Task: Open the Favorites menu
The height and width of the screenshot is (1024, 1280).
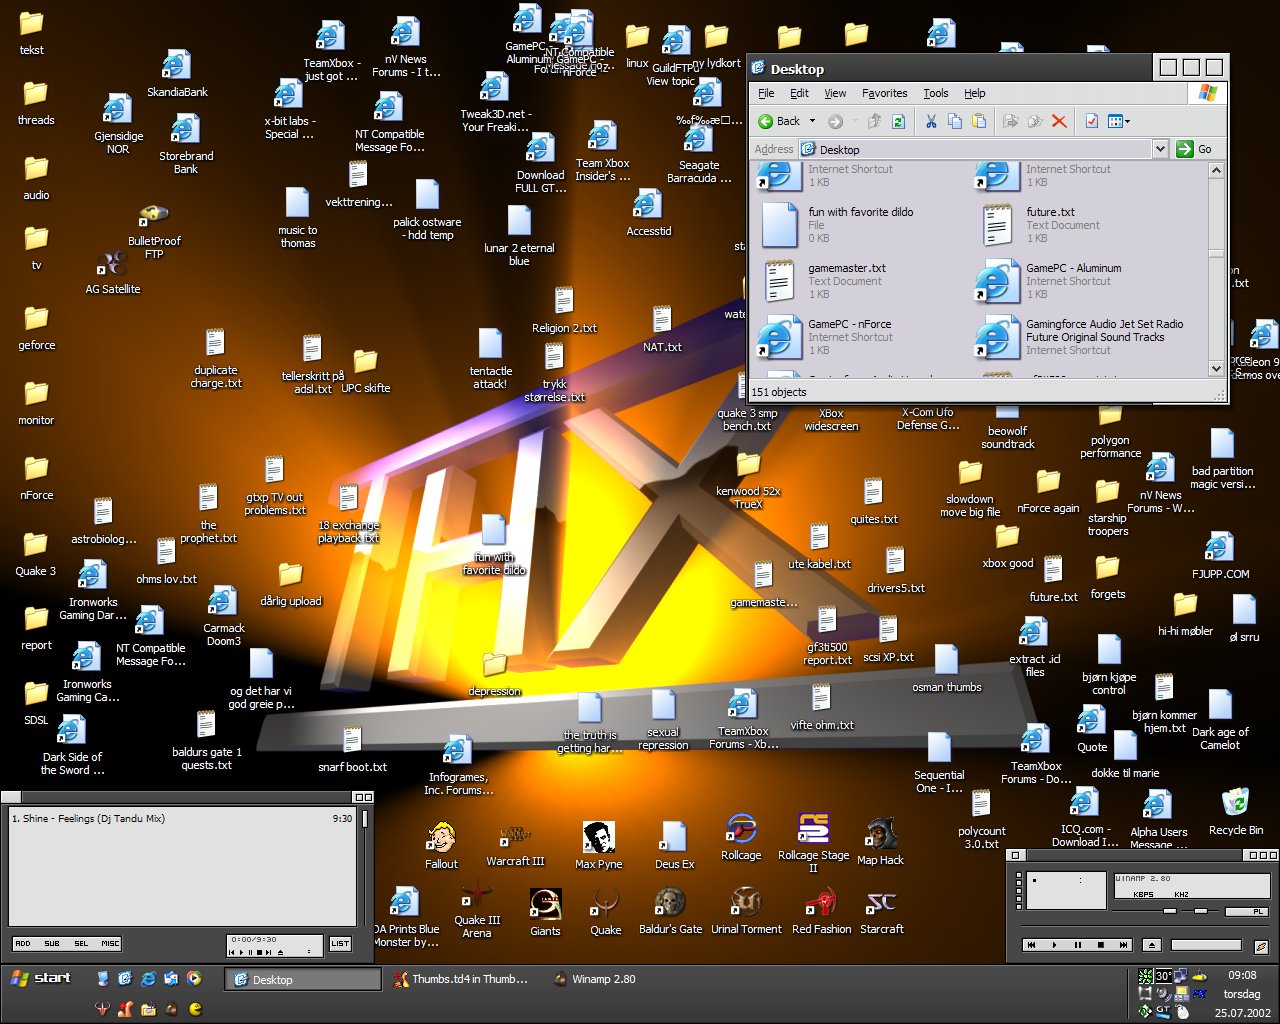Action: [885, 93]
